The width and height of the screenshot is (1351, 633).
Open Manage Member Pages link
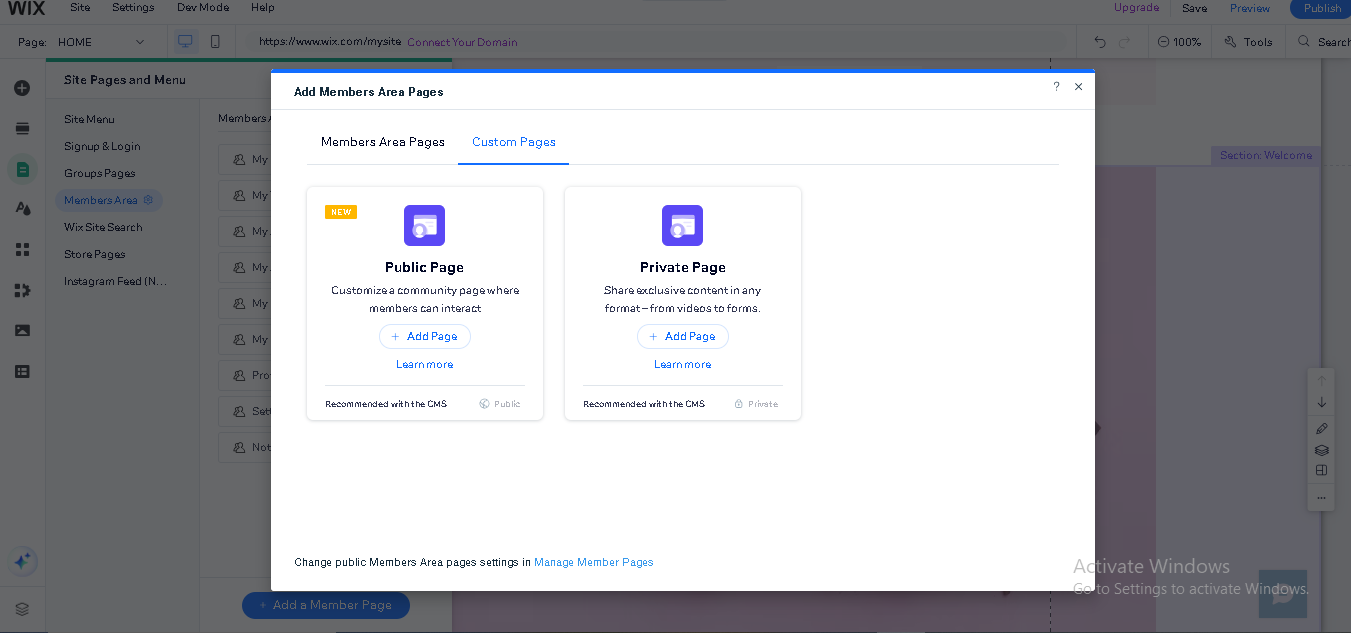tap(593, 563)
